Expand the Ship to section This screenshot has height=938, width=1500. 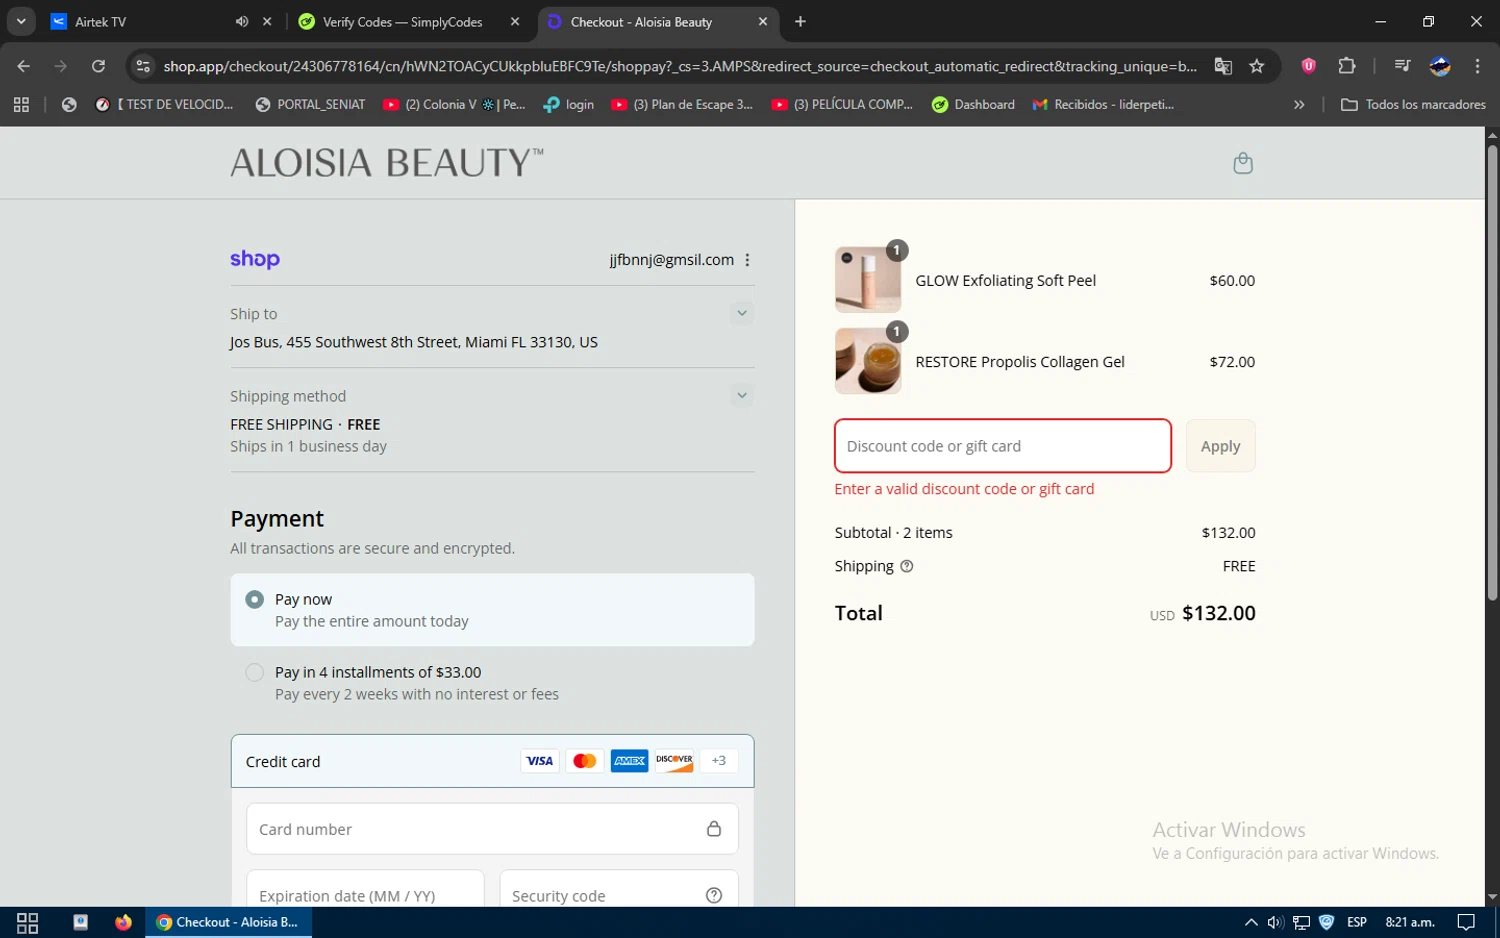742,313
